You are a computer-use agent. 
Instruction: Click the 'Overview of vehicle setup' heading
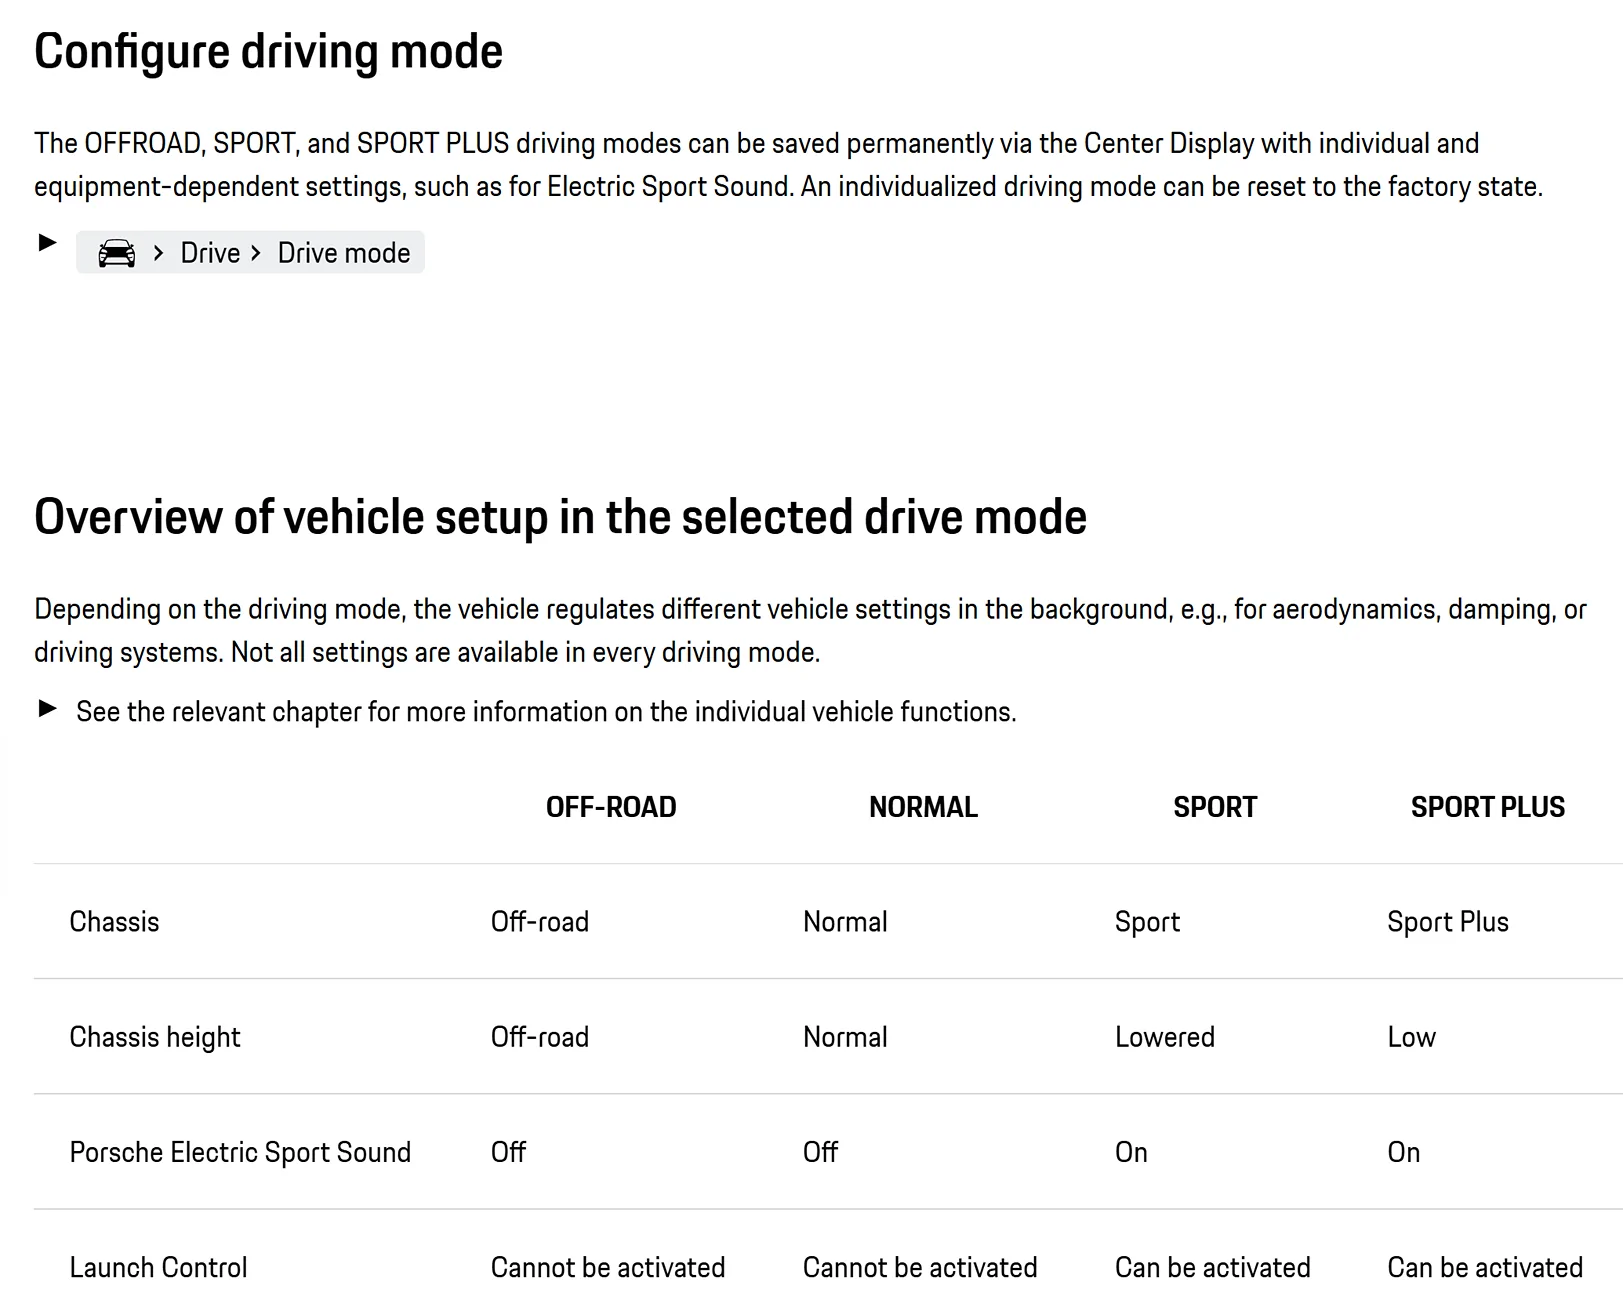click(x=560, y=517)
